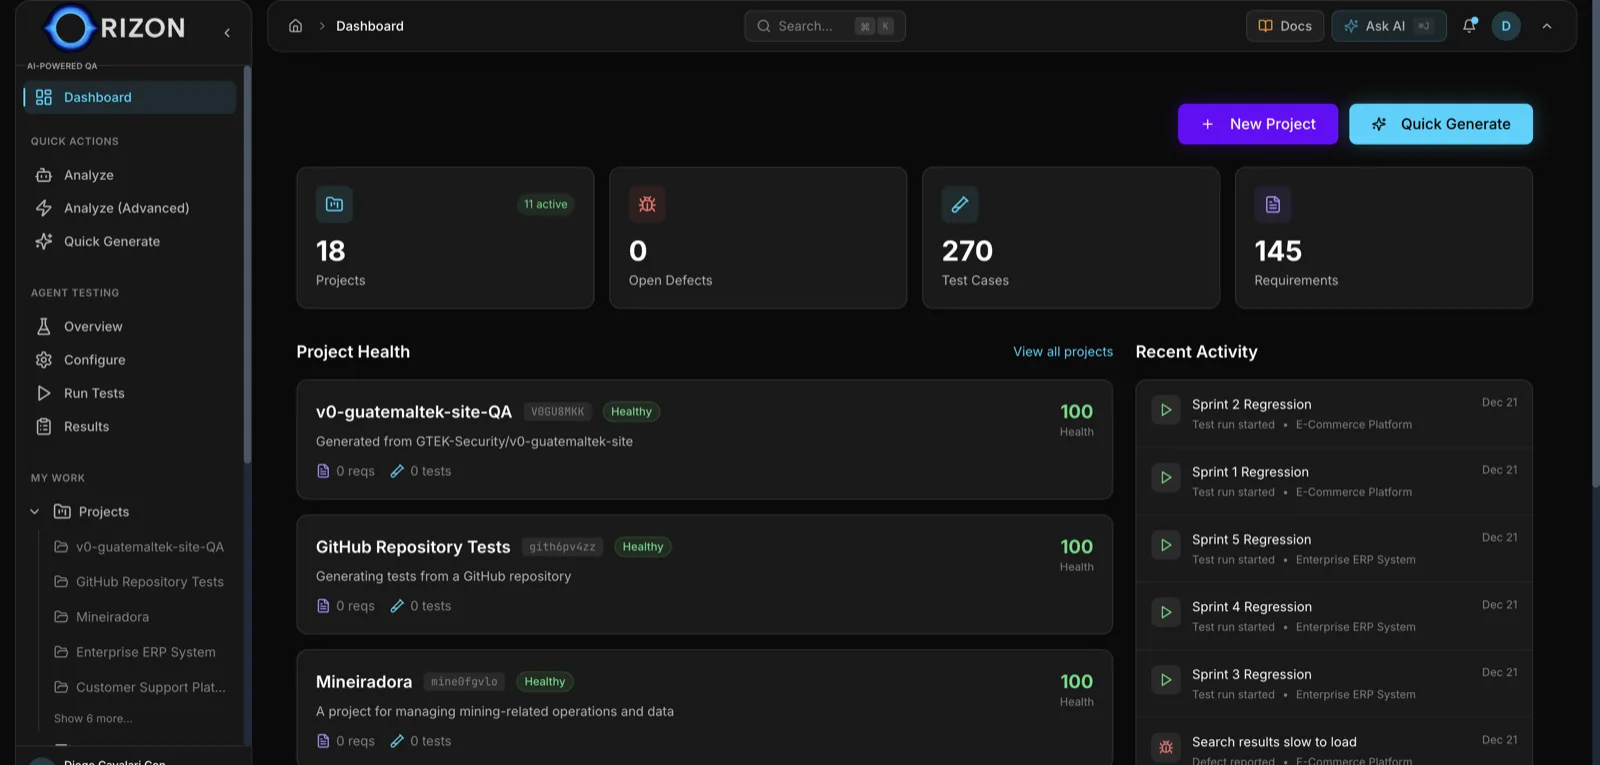1600x765 pixels.
Task: Open the user avatar D menu
Action: [1506, 26]
